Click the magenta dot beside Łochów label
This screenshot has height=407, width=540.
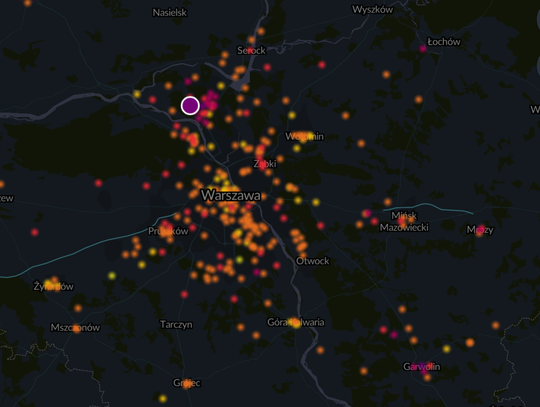click(423, 49)
